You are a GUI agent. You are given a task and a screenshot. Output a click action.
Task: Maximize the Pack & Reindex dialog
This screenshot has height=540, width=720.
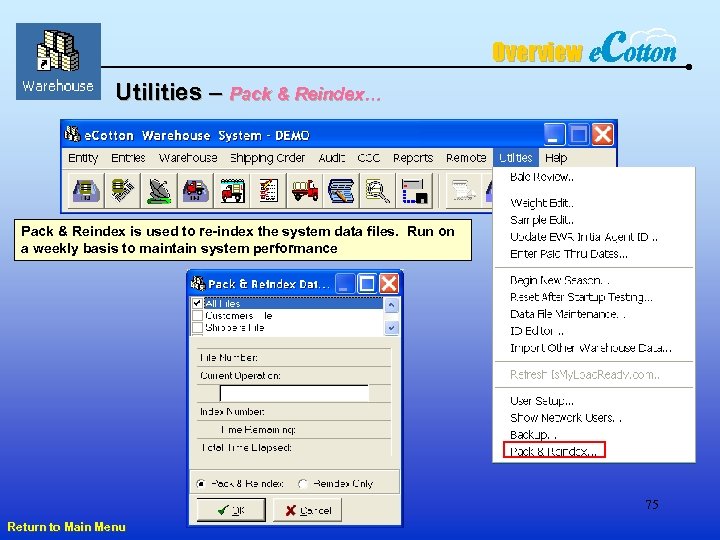(x=367, y=283)
